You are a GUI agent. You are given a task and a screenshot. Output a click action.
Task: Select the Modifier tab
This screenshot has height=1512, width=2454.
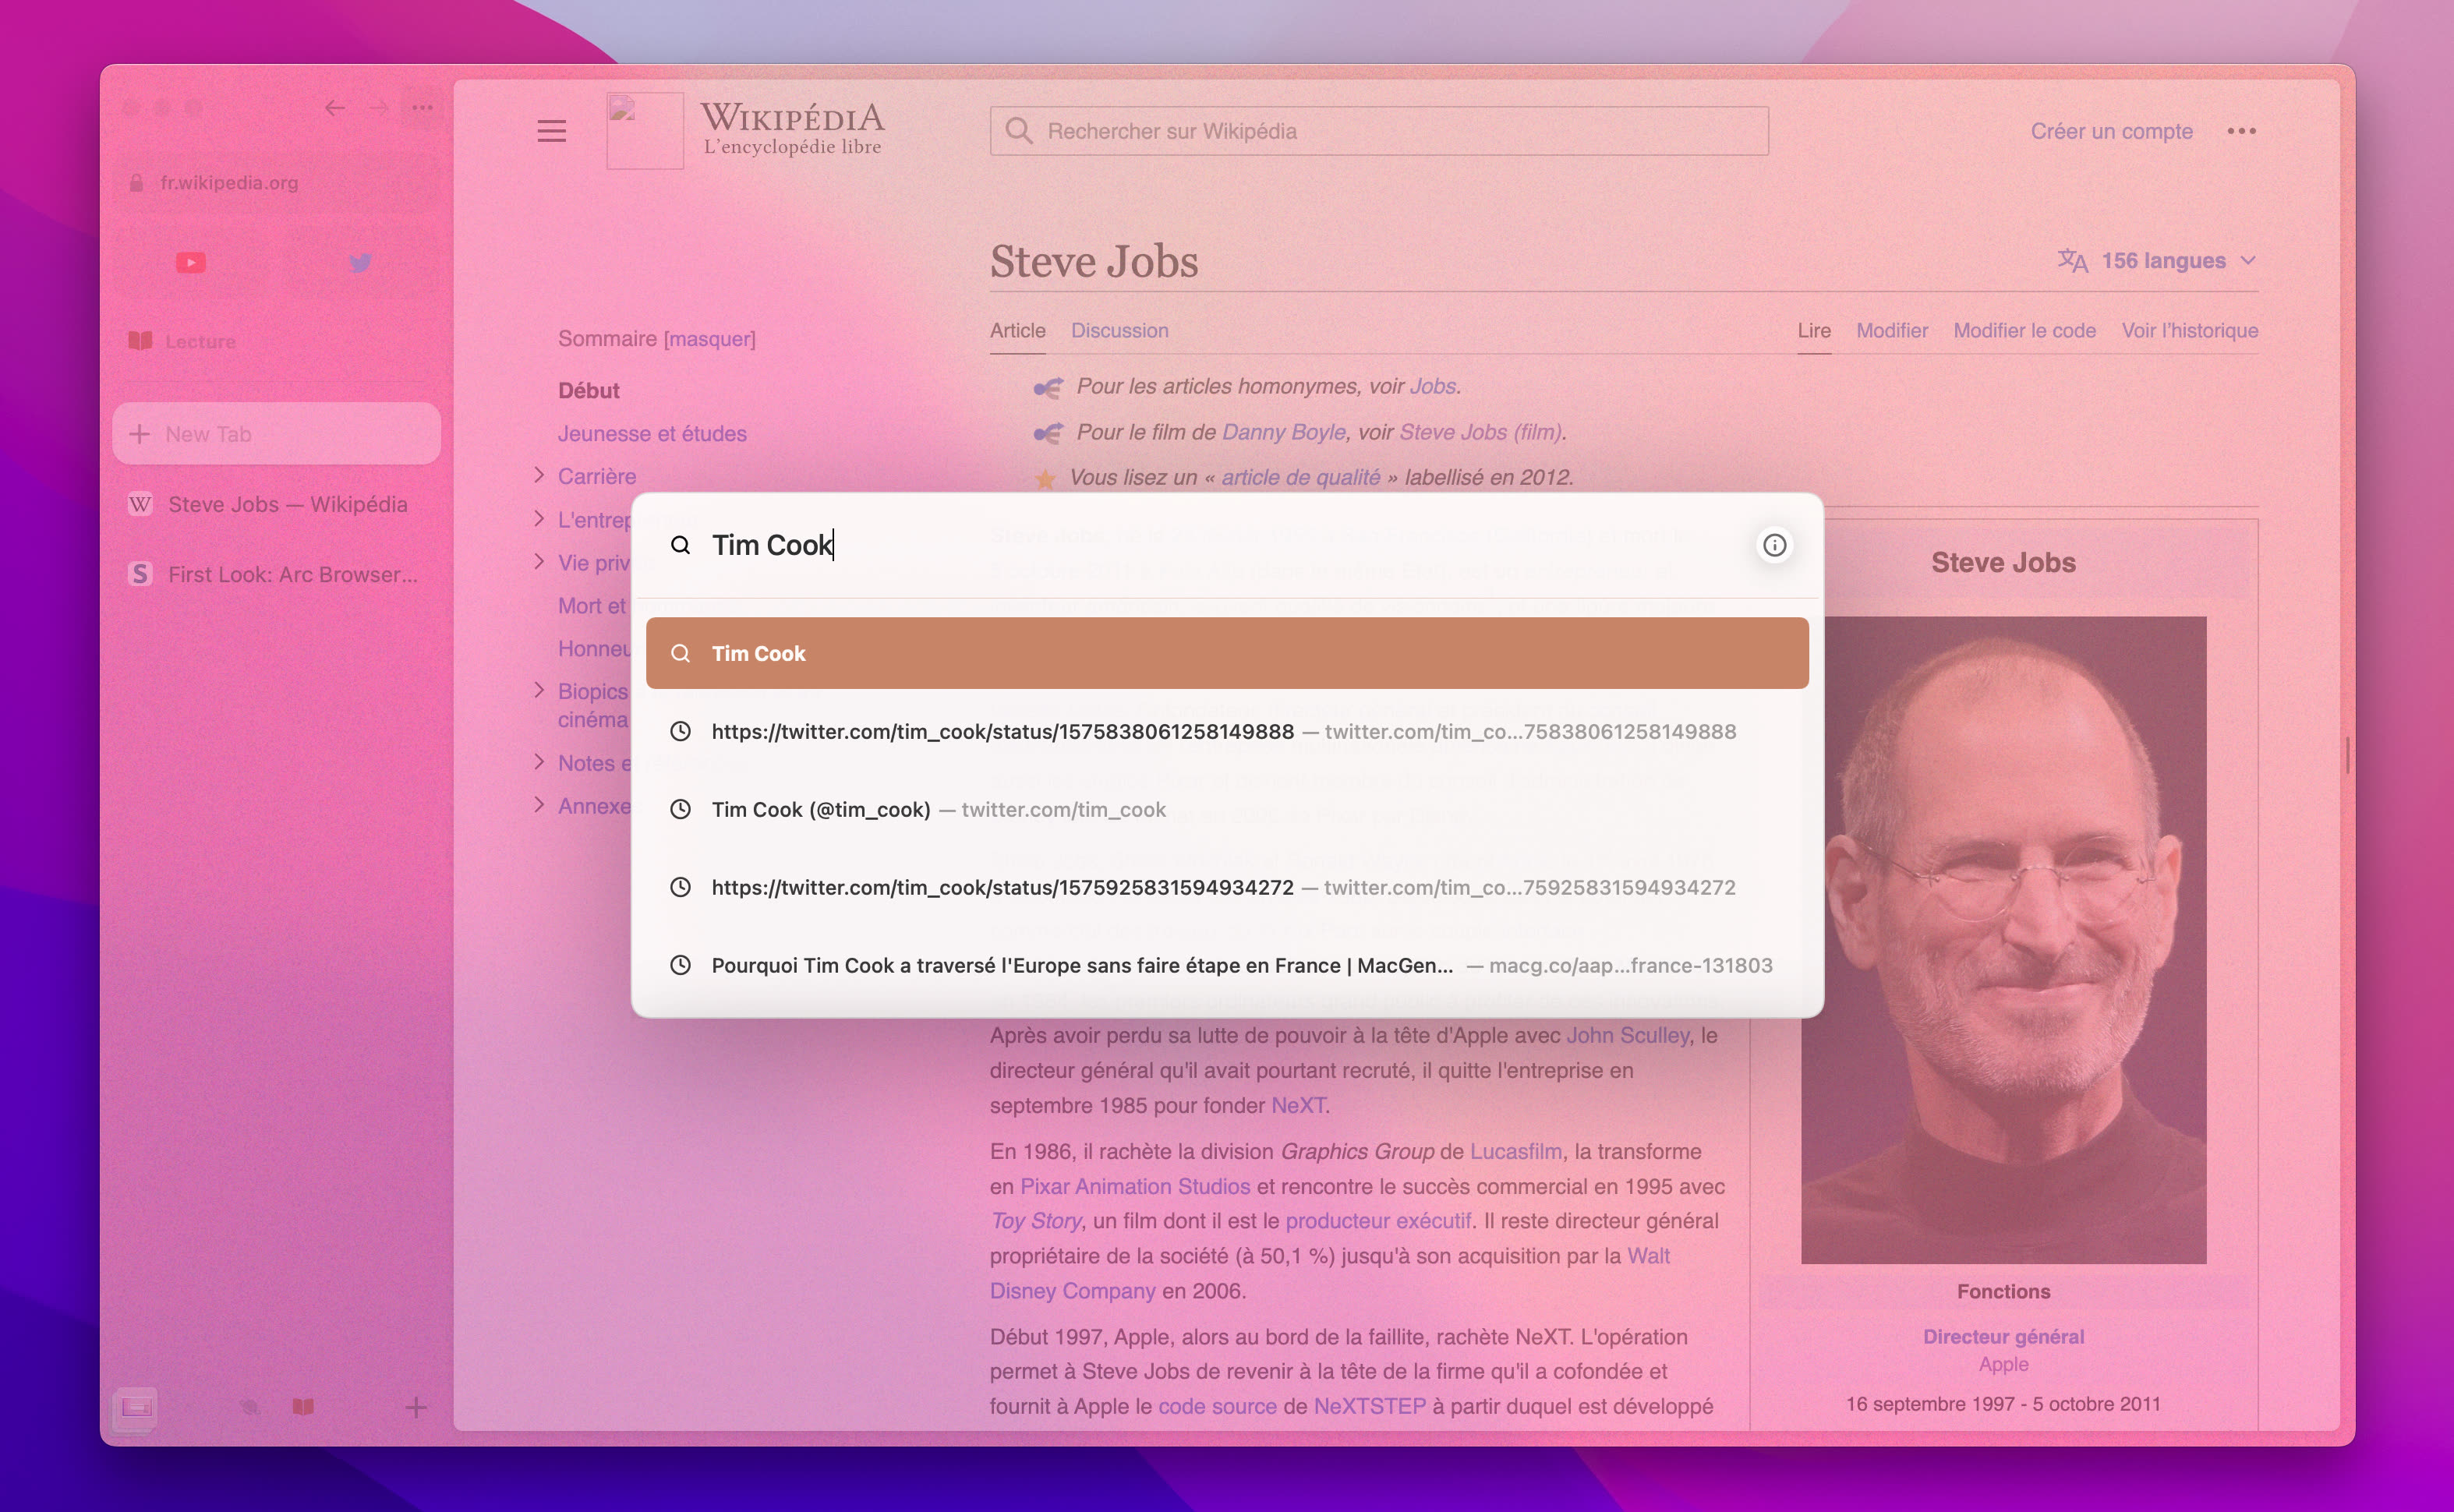pos(1892,331)
